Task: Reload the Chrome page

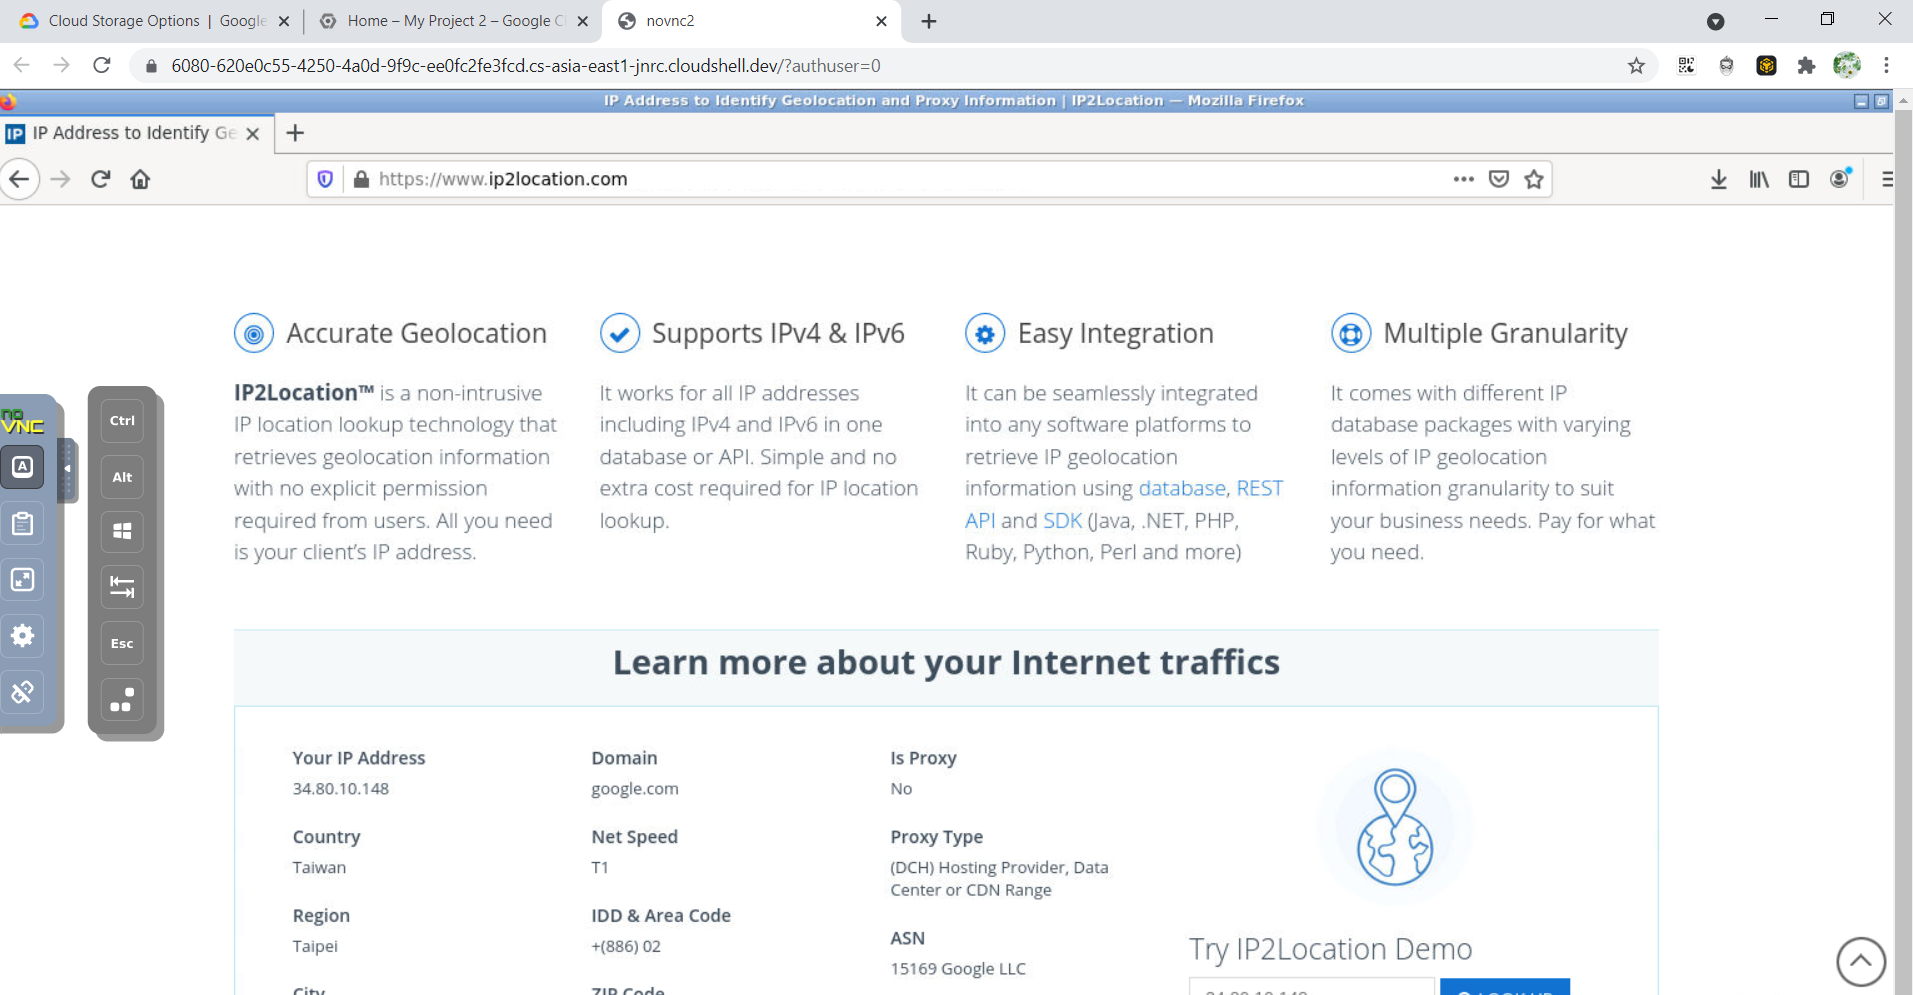Action: (x=101, y=65)
